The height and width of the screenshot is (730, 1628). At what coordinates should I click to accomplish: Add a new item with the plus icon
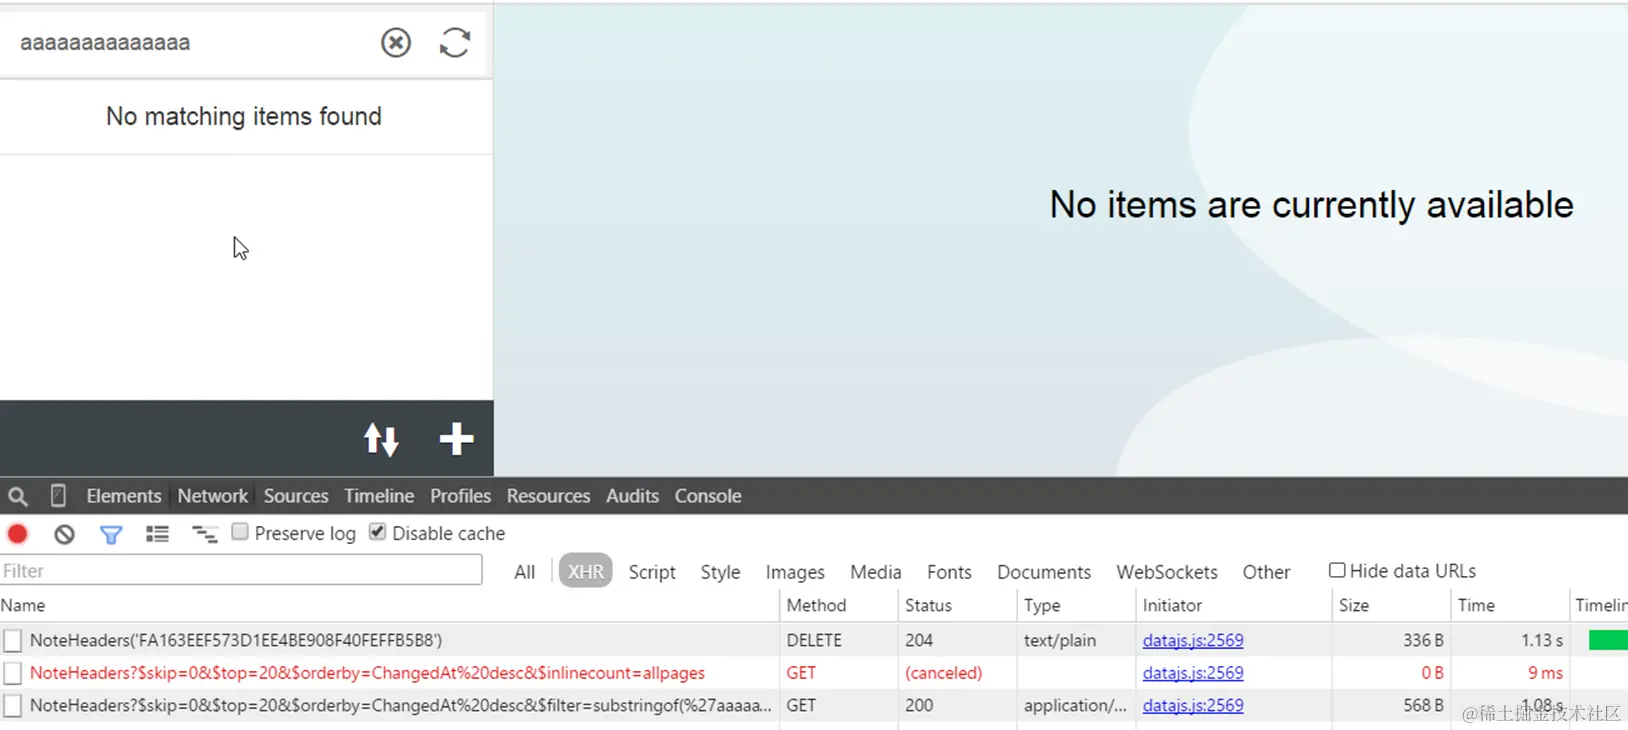click(x=456, y=439)
